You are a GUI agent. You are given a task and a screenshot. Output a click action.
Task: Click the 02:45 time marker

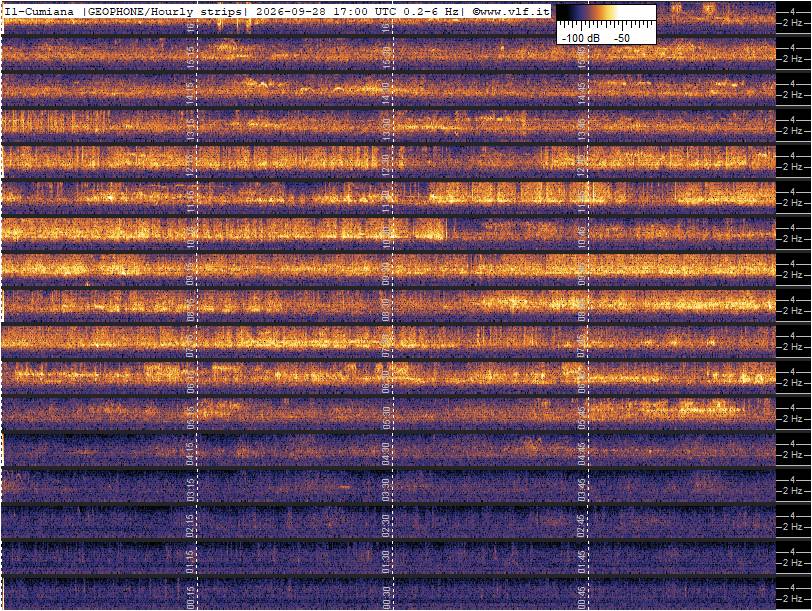[x=582, y=526]
